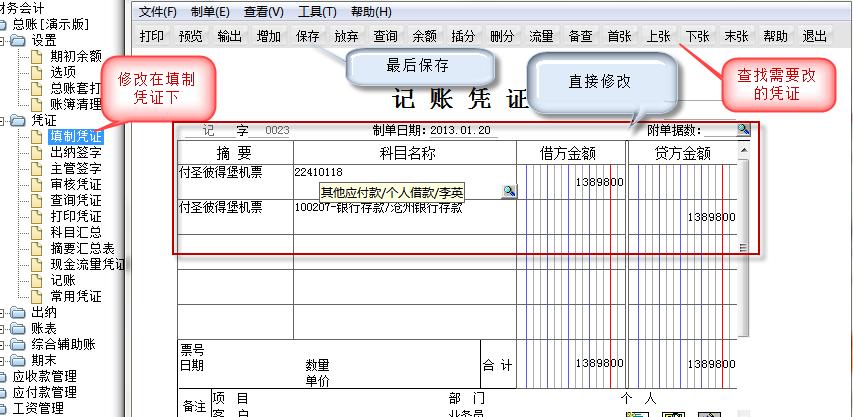This screenshot has height=417, width=853.
Task: Click the 输出 toolbar button
Action: (230, 36)
